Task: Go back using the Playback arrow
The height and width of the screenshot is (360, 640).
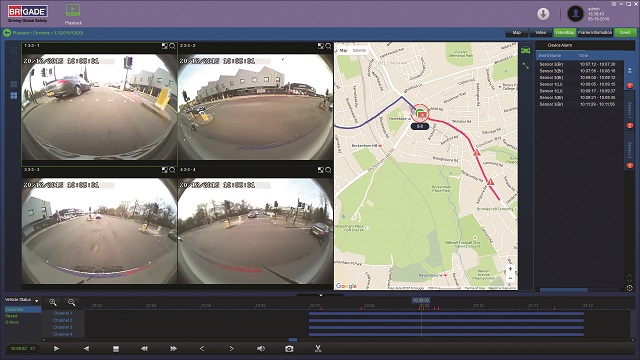Action: [7, 33]
